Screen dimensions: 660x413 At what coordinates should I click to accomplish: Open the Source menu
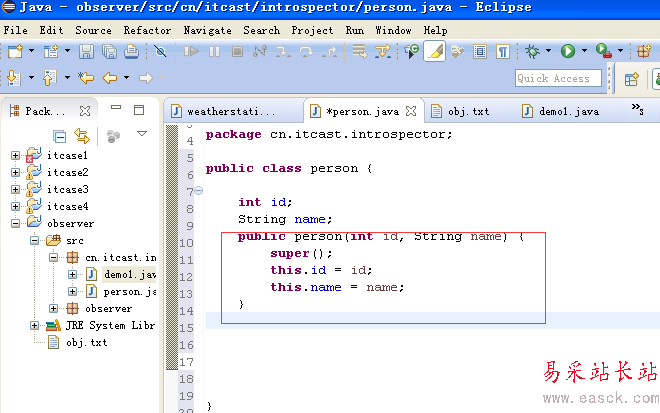click(93, 30)
